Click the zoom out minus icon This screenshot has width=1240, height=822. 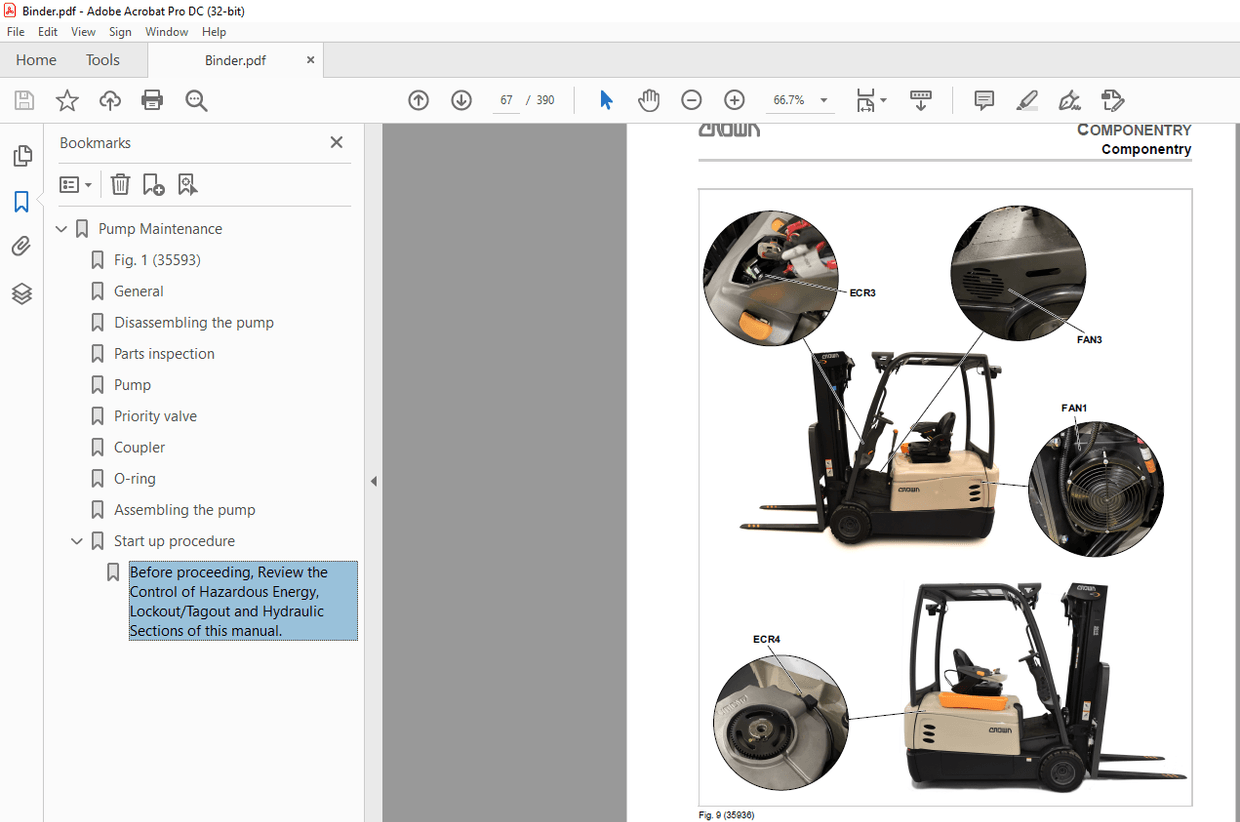click(691, 100)
